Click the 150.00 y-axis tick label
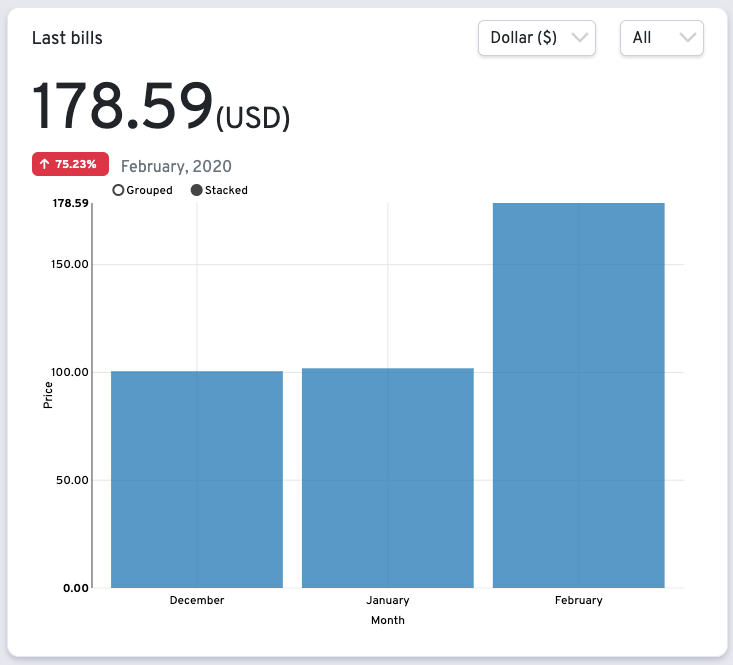This screenshot has height=665, width=733. point(70,265)
